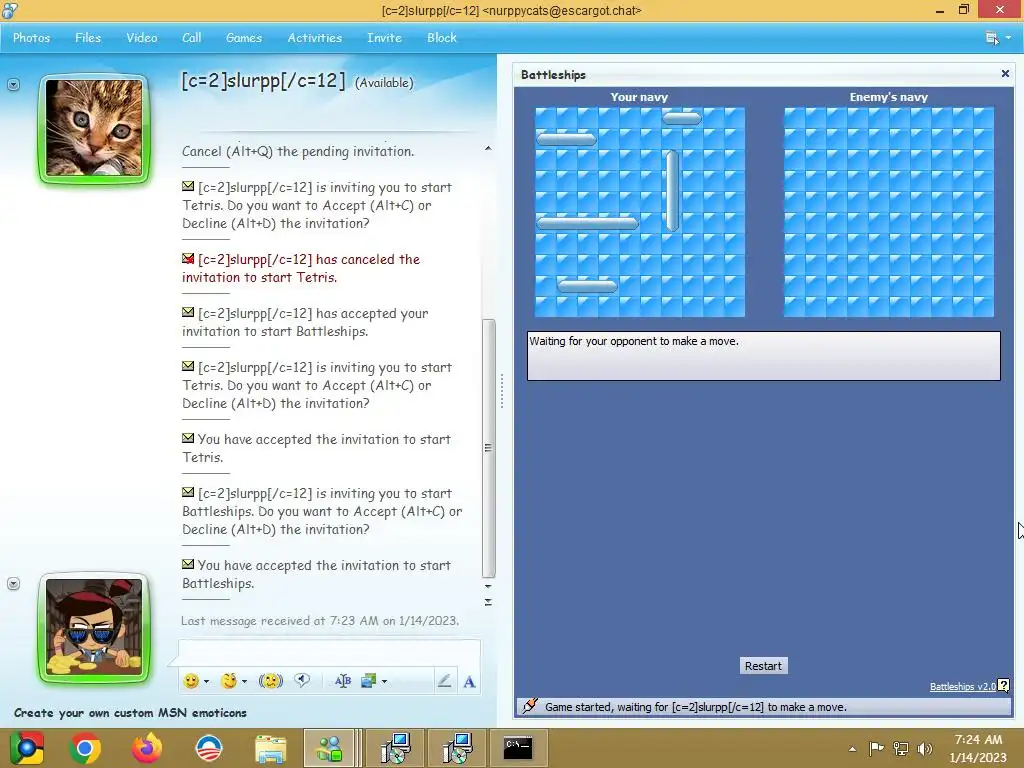Send a nudge with the shaking smiley
Viewport: 1024px width, 768px height.
[x=270, y=681]
